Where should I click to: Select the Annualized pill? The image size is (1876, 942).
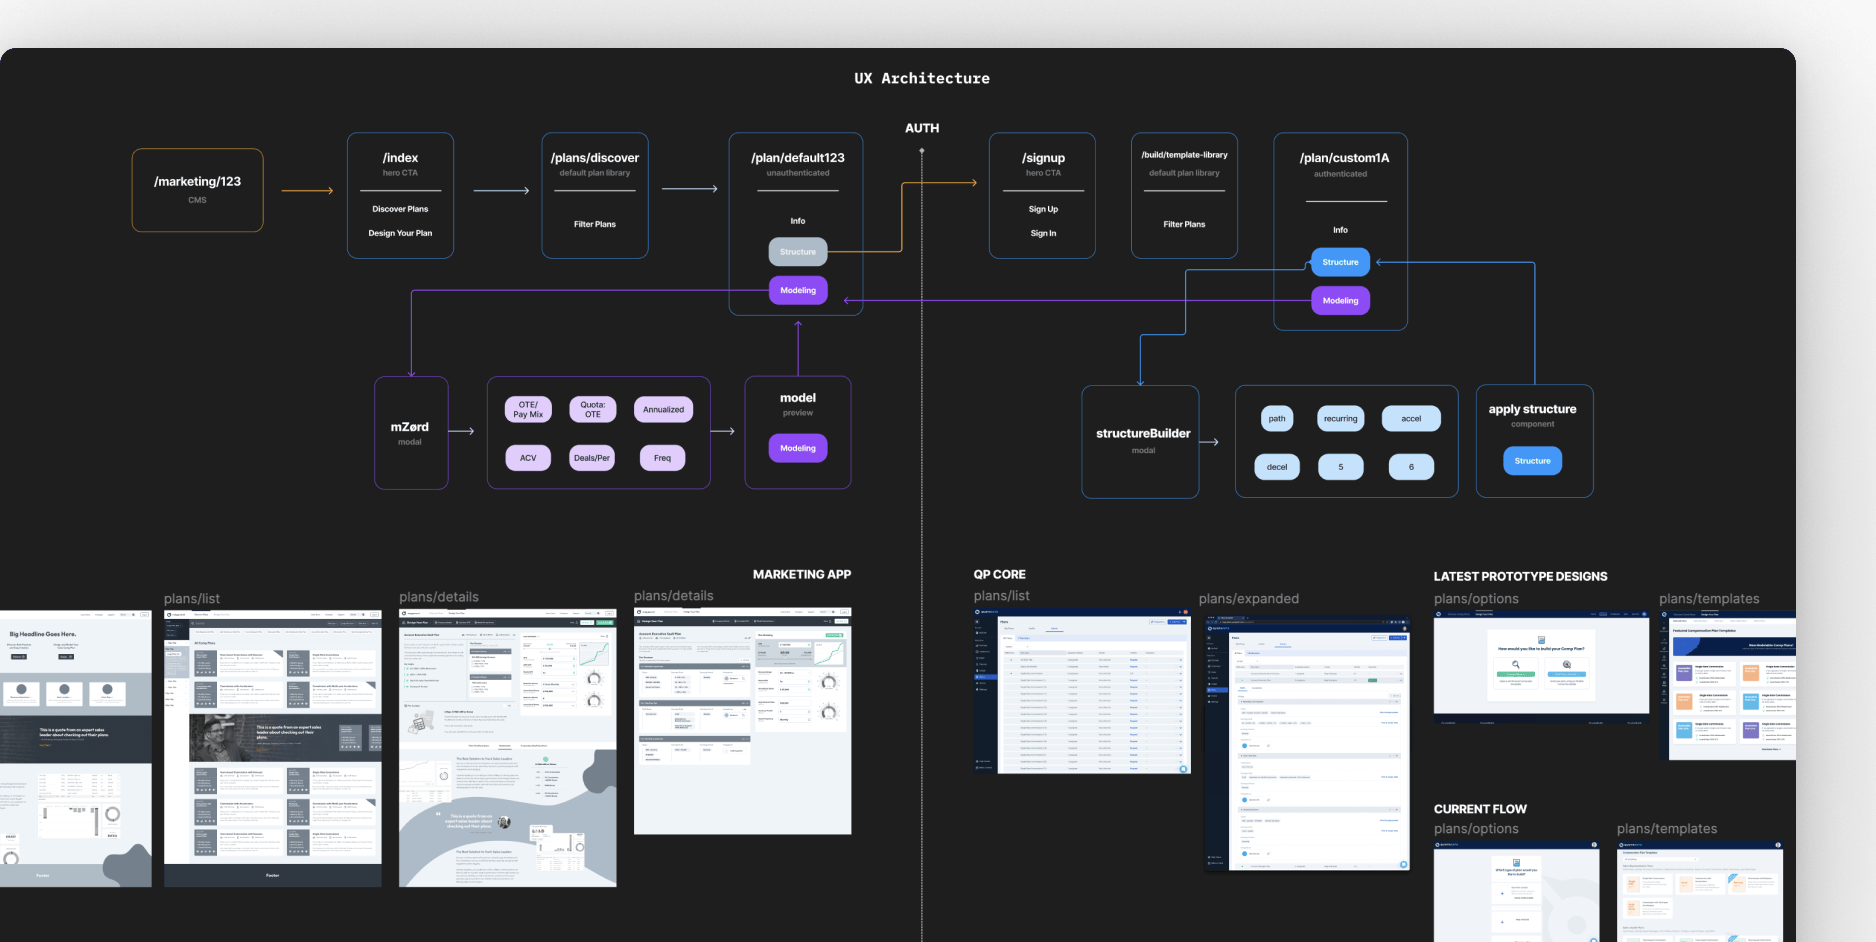coord(663,410)
